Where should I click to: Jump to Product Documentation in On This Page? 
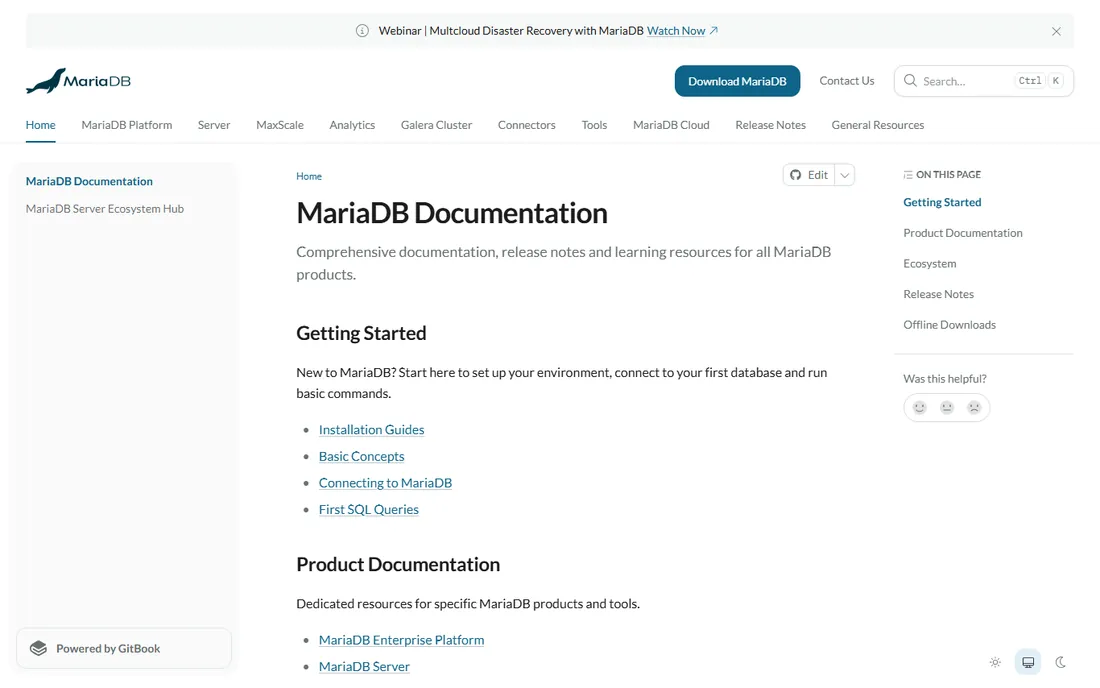coord(962,233)
